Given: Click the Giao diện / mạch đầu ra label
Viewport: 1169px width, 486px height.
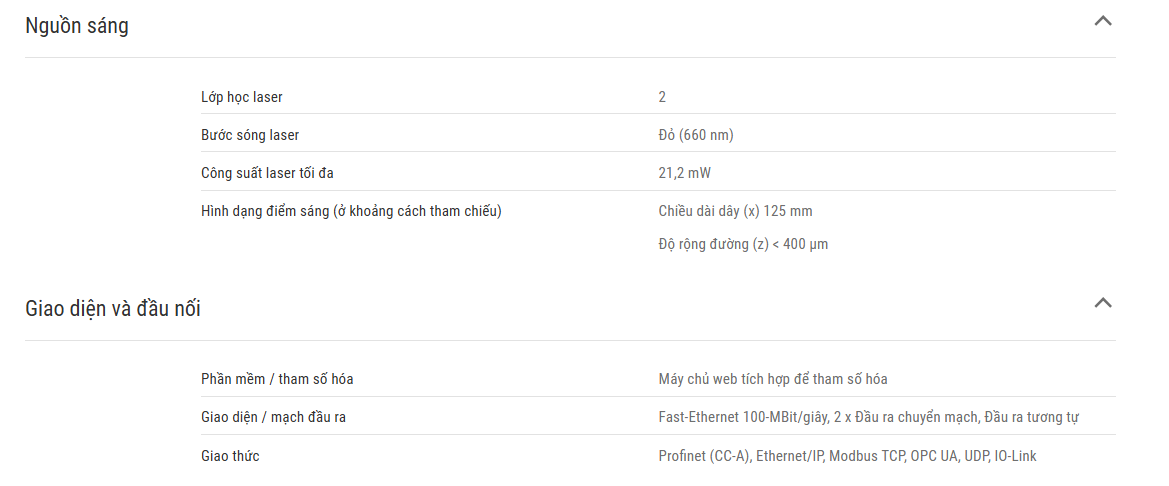Looking at the screenshot, I should tap(274, 417).
